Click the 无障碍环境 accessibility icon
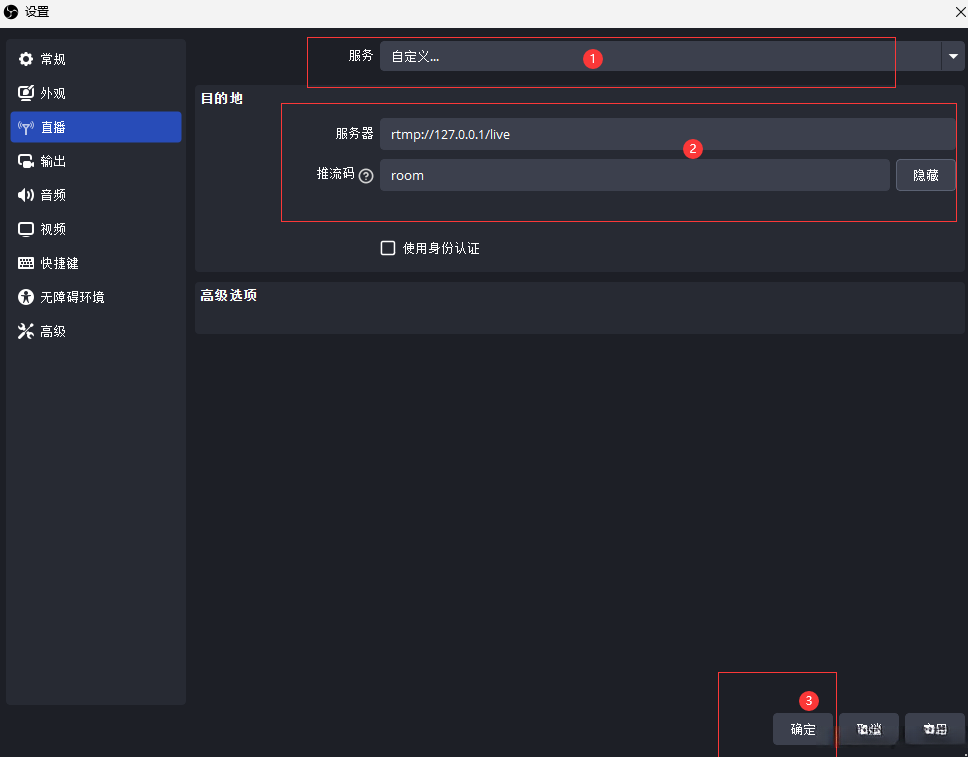 coord(25,297)
